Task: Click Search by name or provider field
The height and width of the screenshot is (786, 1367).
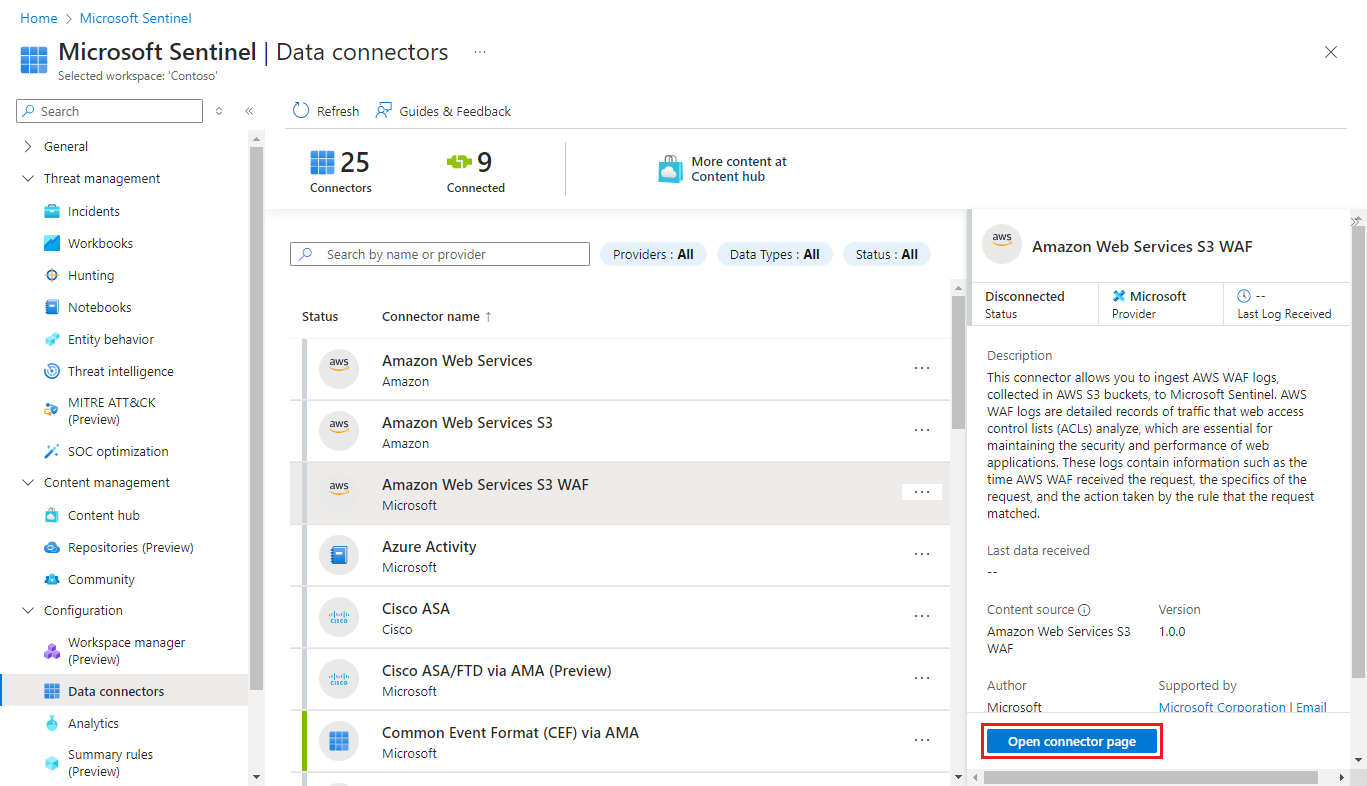Action: point(440,254)
